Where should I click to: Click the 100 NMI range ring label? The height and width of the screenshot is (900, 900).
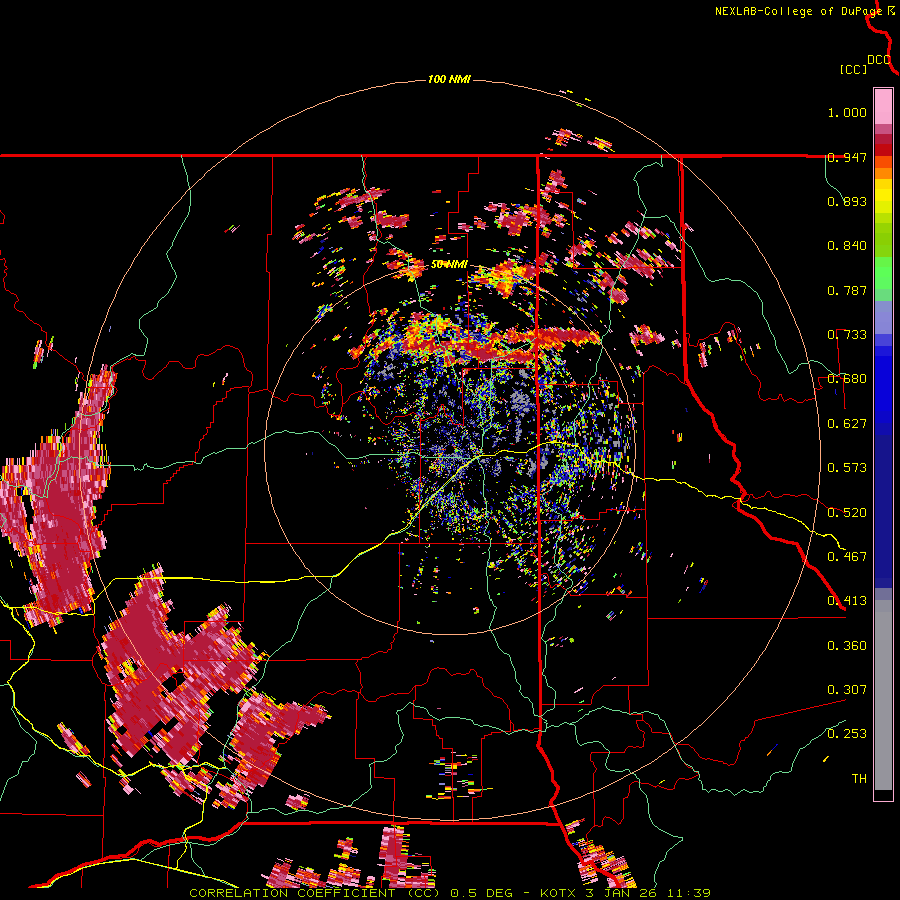pos(449,79)
